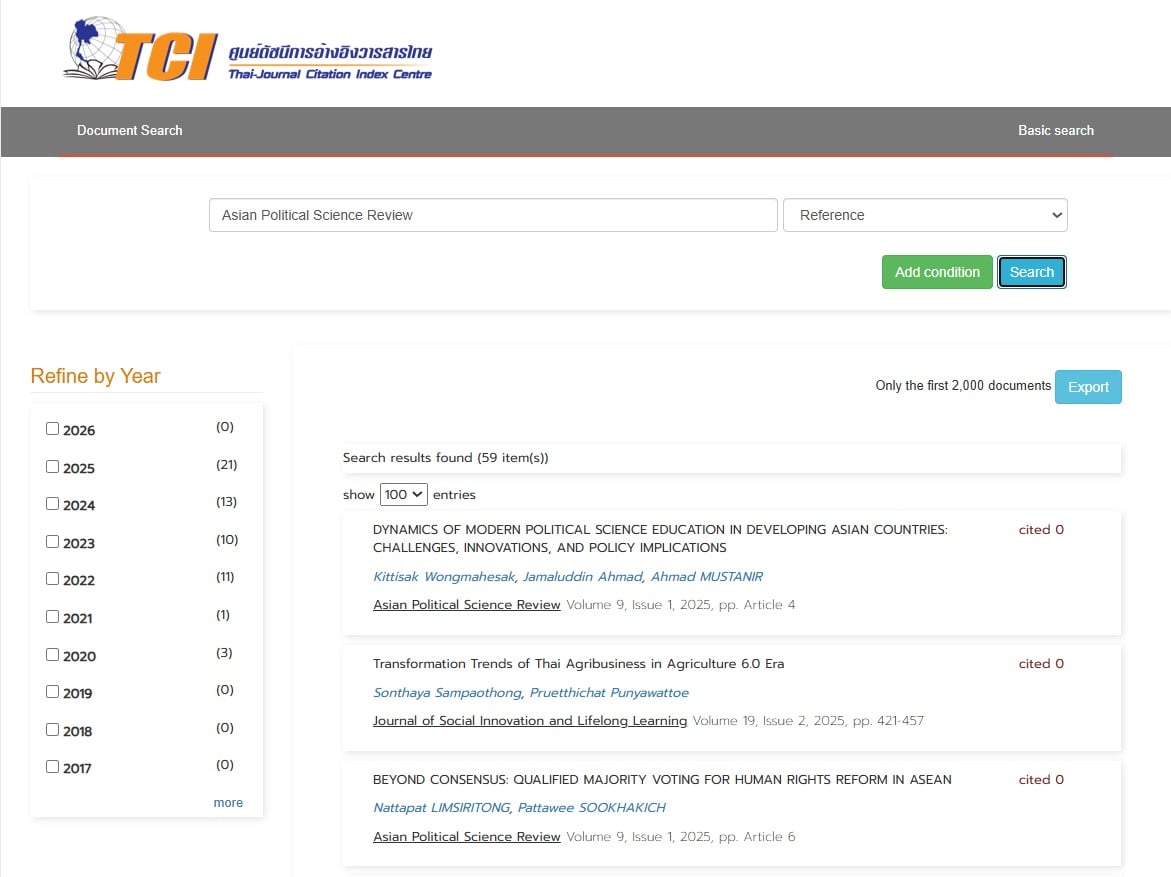The width and height of the screenshot is (1171, 877).
Task: Export the search results
Action: pos(1087,387)
